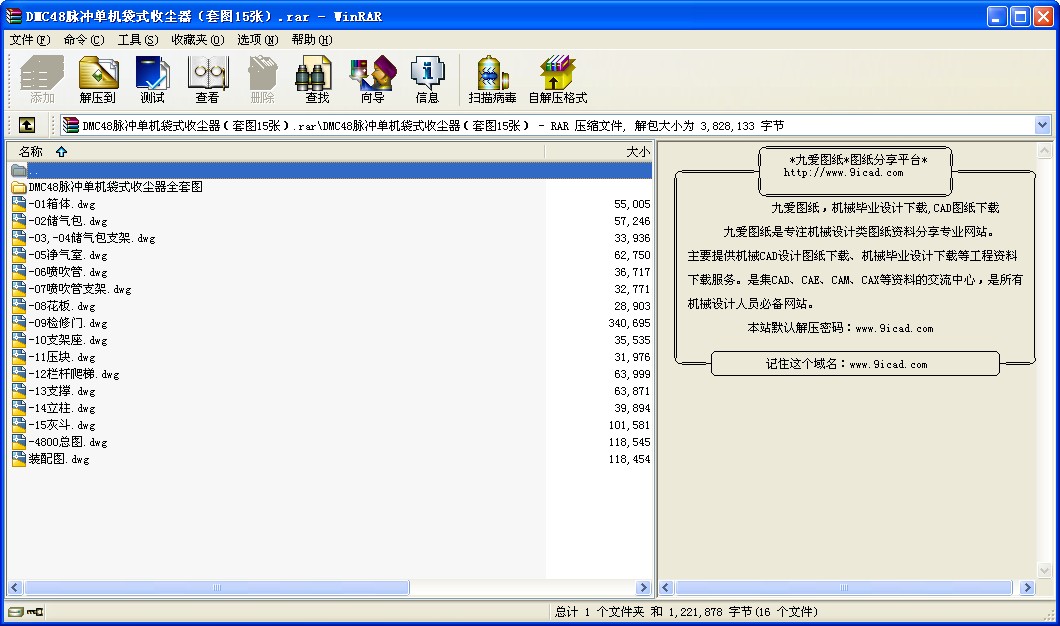The height and width of the screenshot is (626, 1060).
Task: Click the 自解压格式 (SFX) icon
Action: (x=557, y=80)
